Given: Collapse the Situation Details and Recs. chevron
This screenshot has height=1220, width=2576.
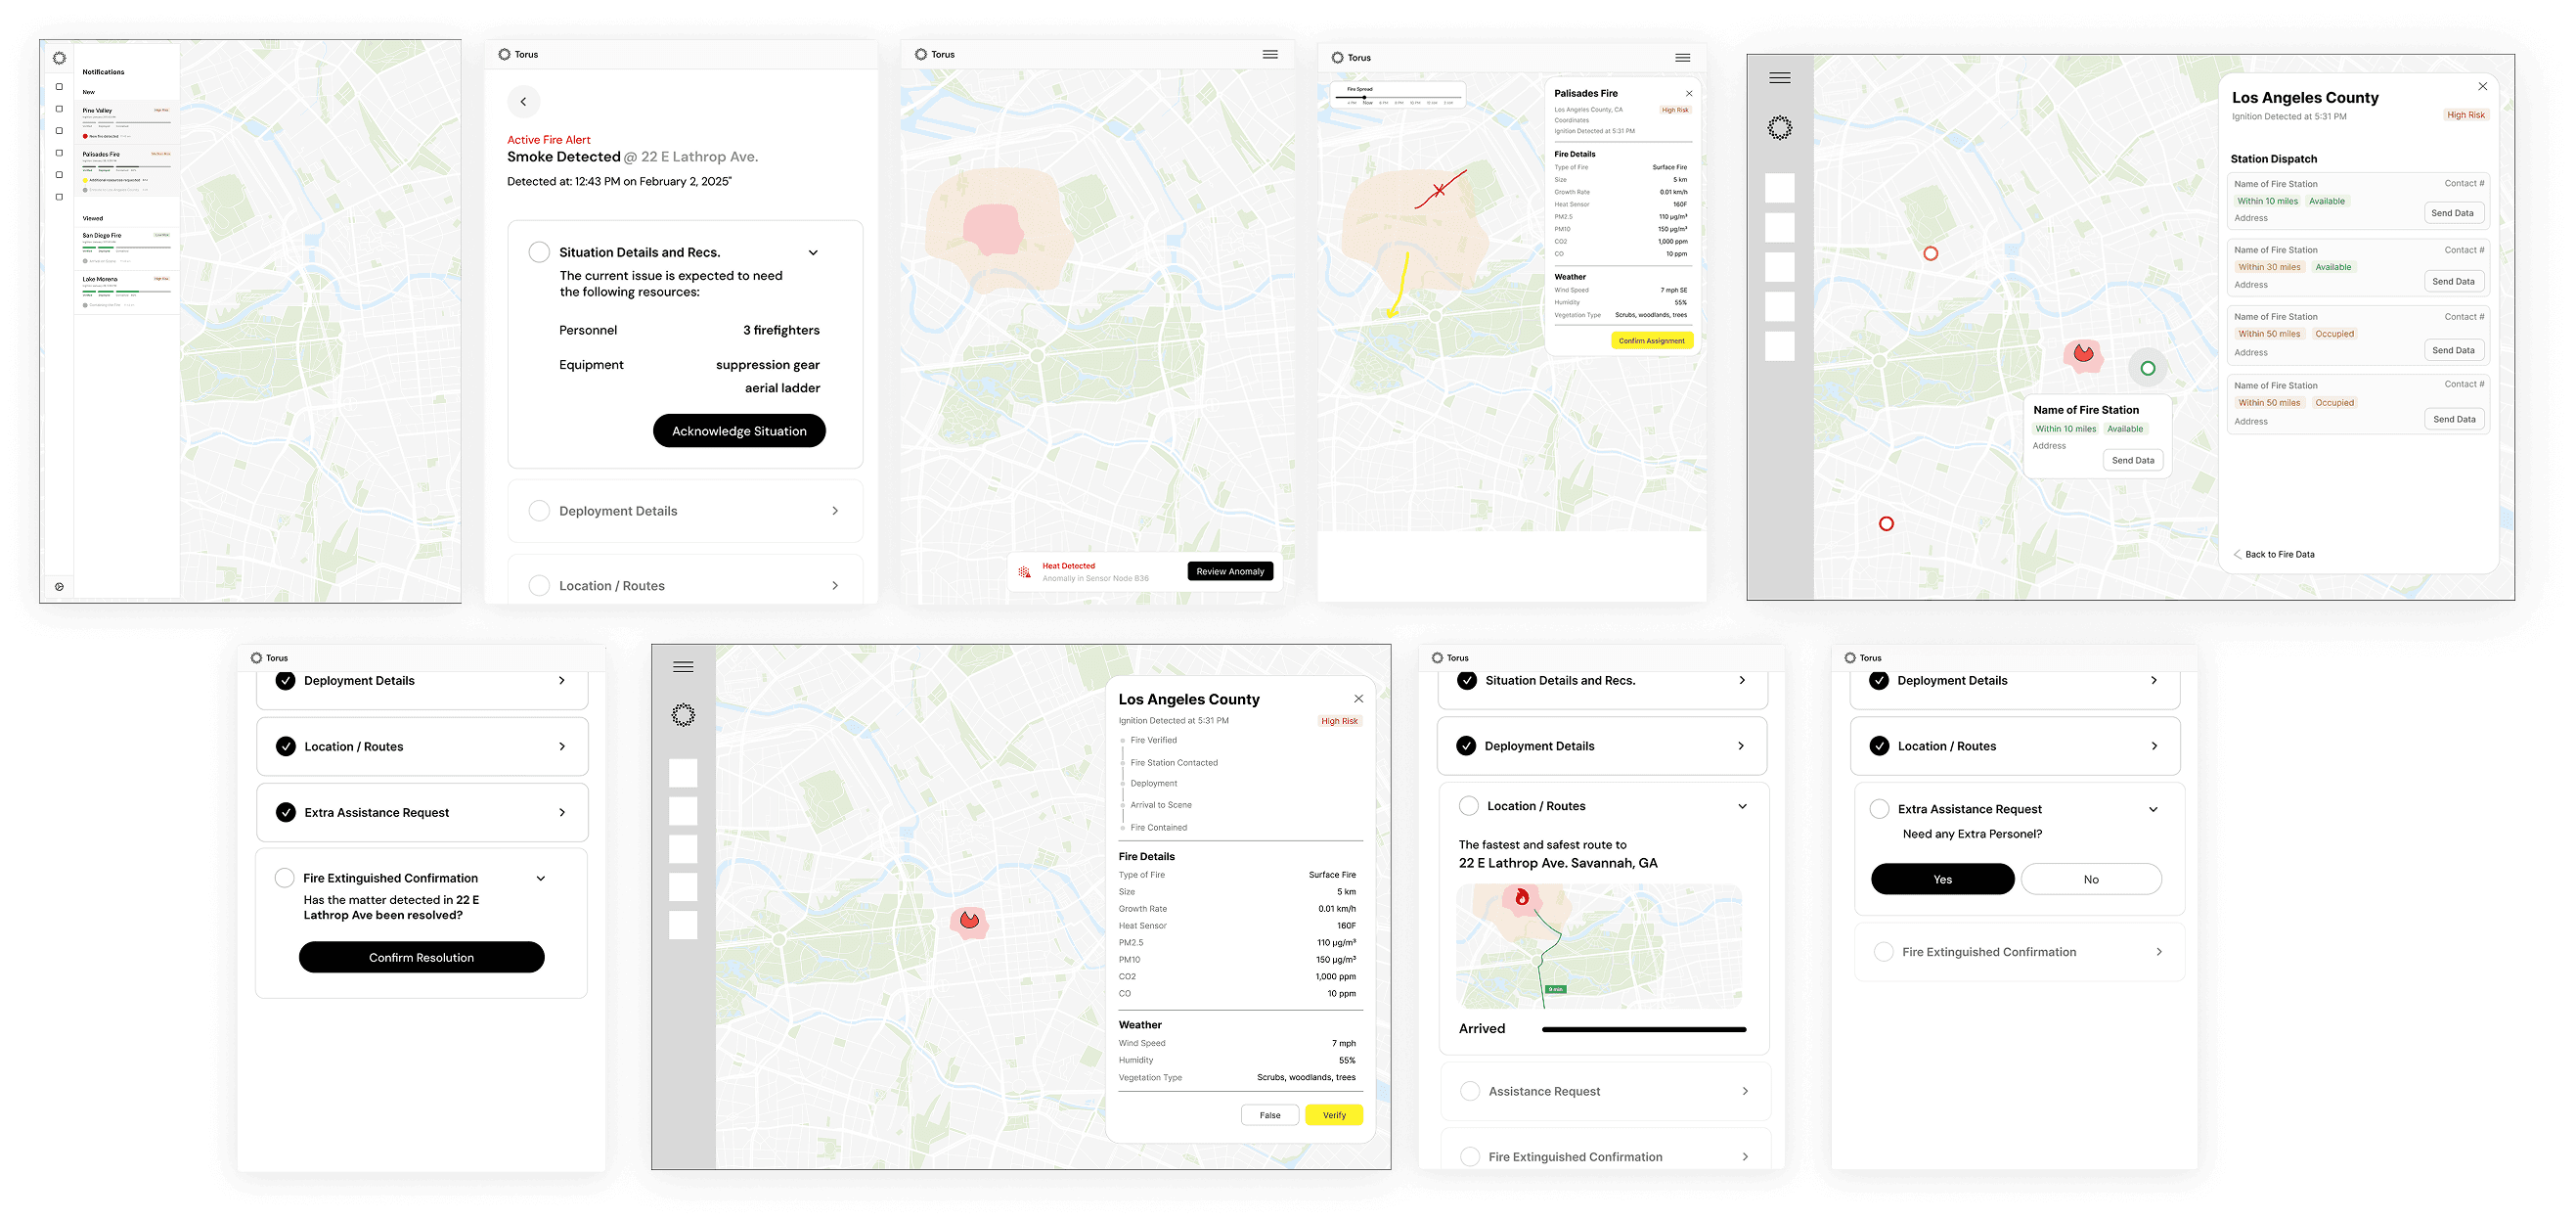Looking at the screenshot, I should tap(813, 253).
